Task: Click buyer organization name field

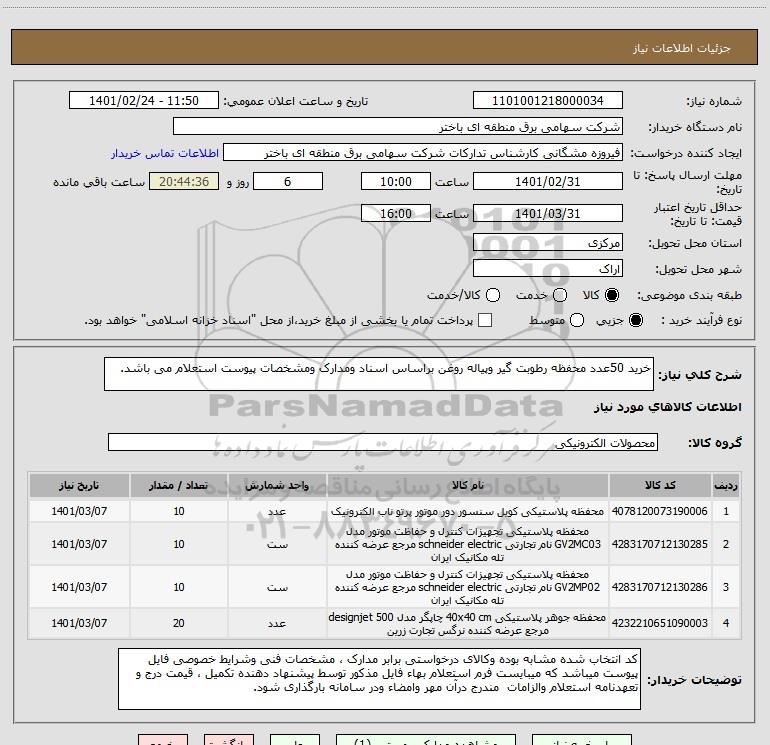Action: [x=398, y=127]
